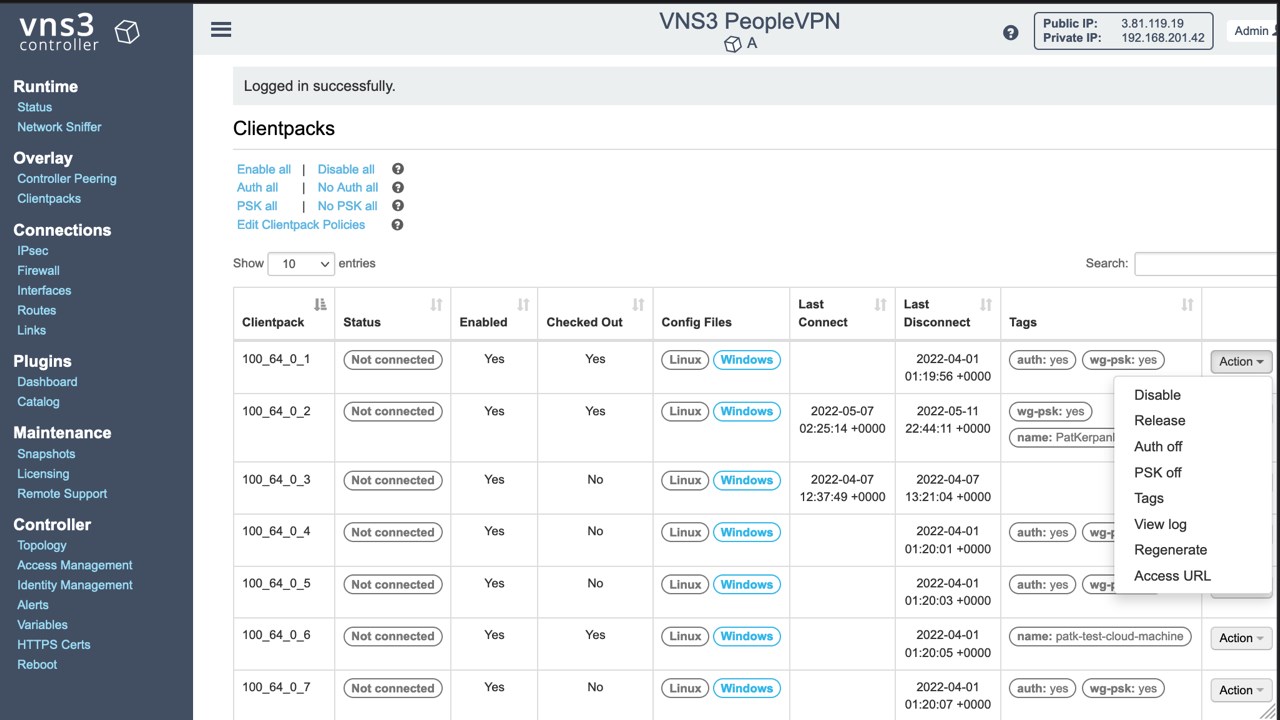Click help icon next to Disable all
This screenshot has height=720, width=1280.
[x=398, y=169]
